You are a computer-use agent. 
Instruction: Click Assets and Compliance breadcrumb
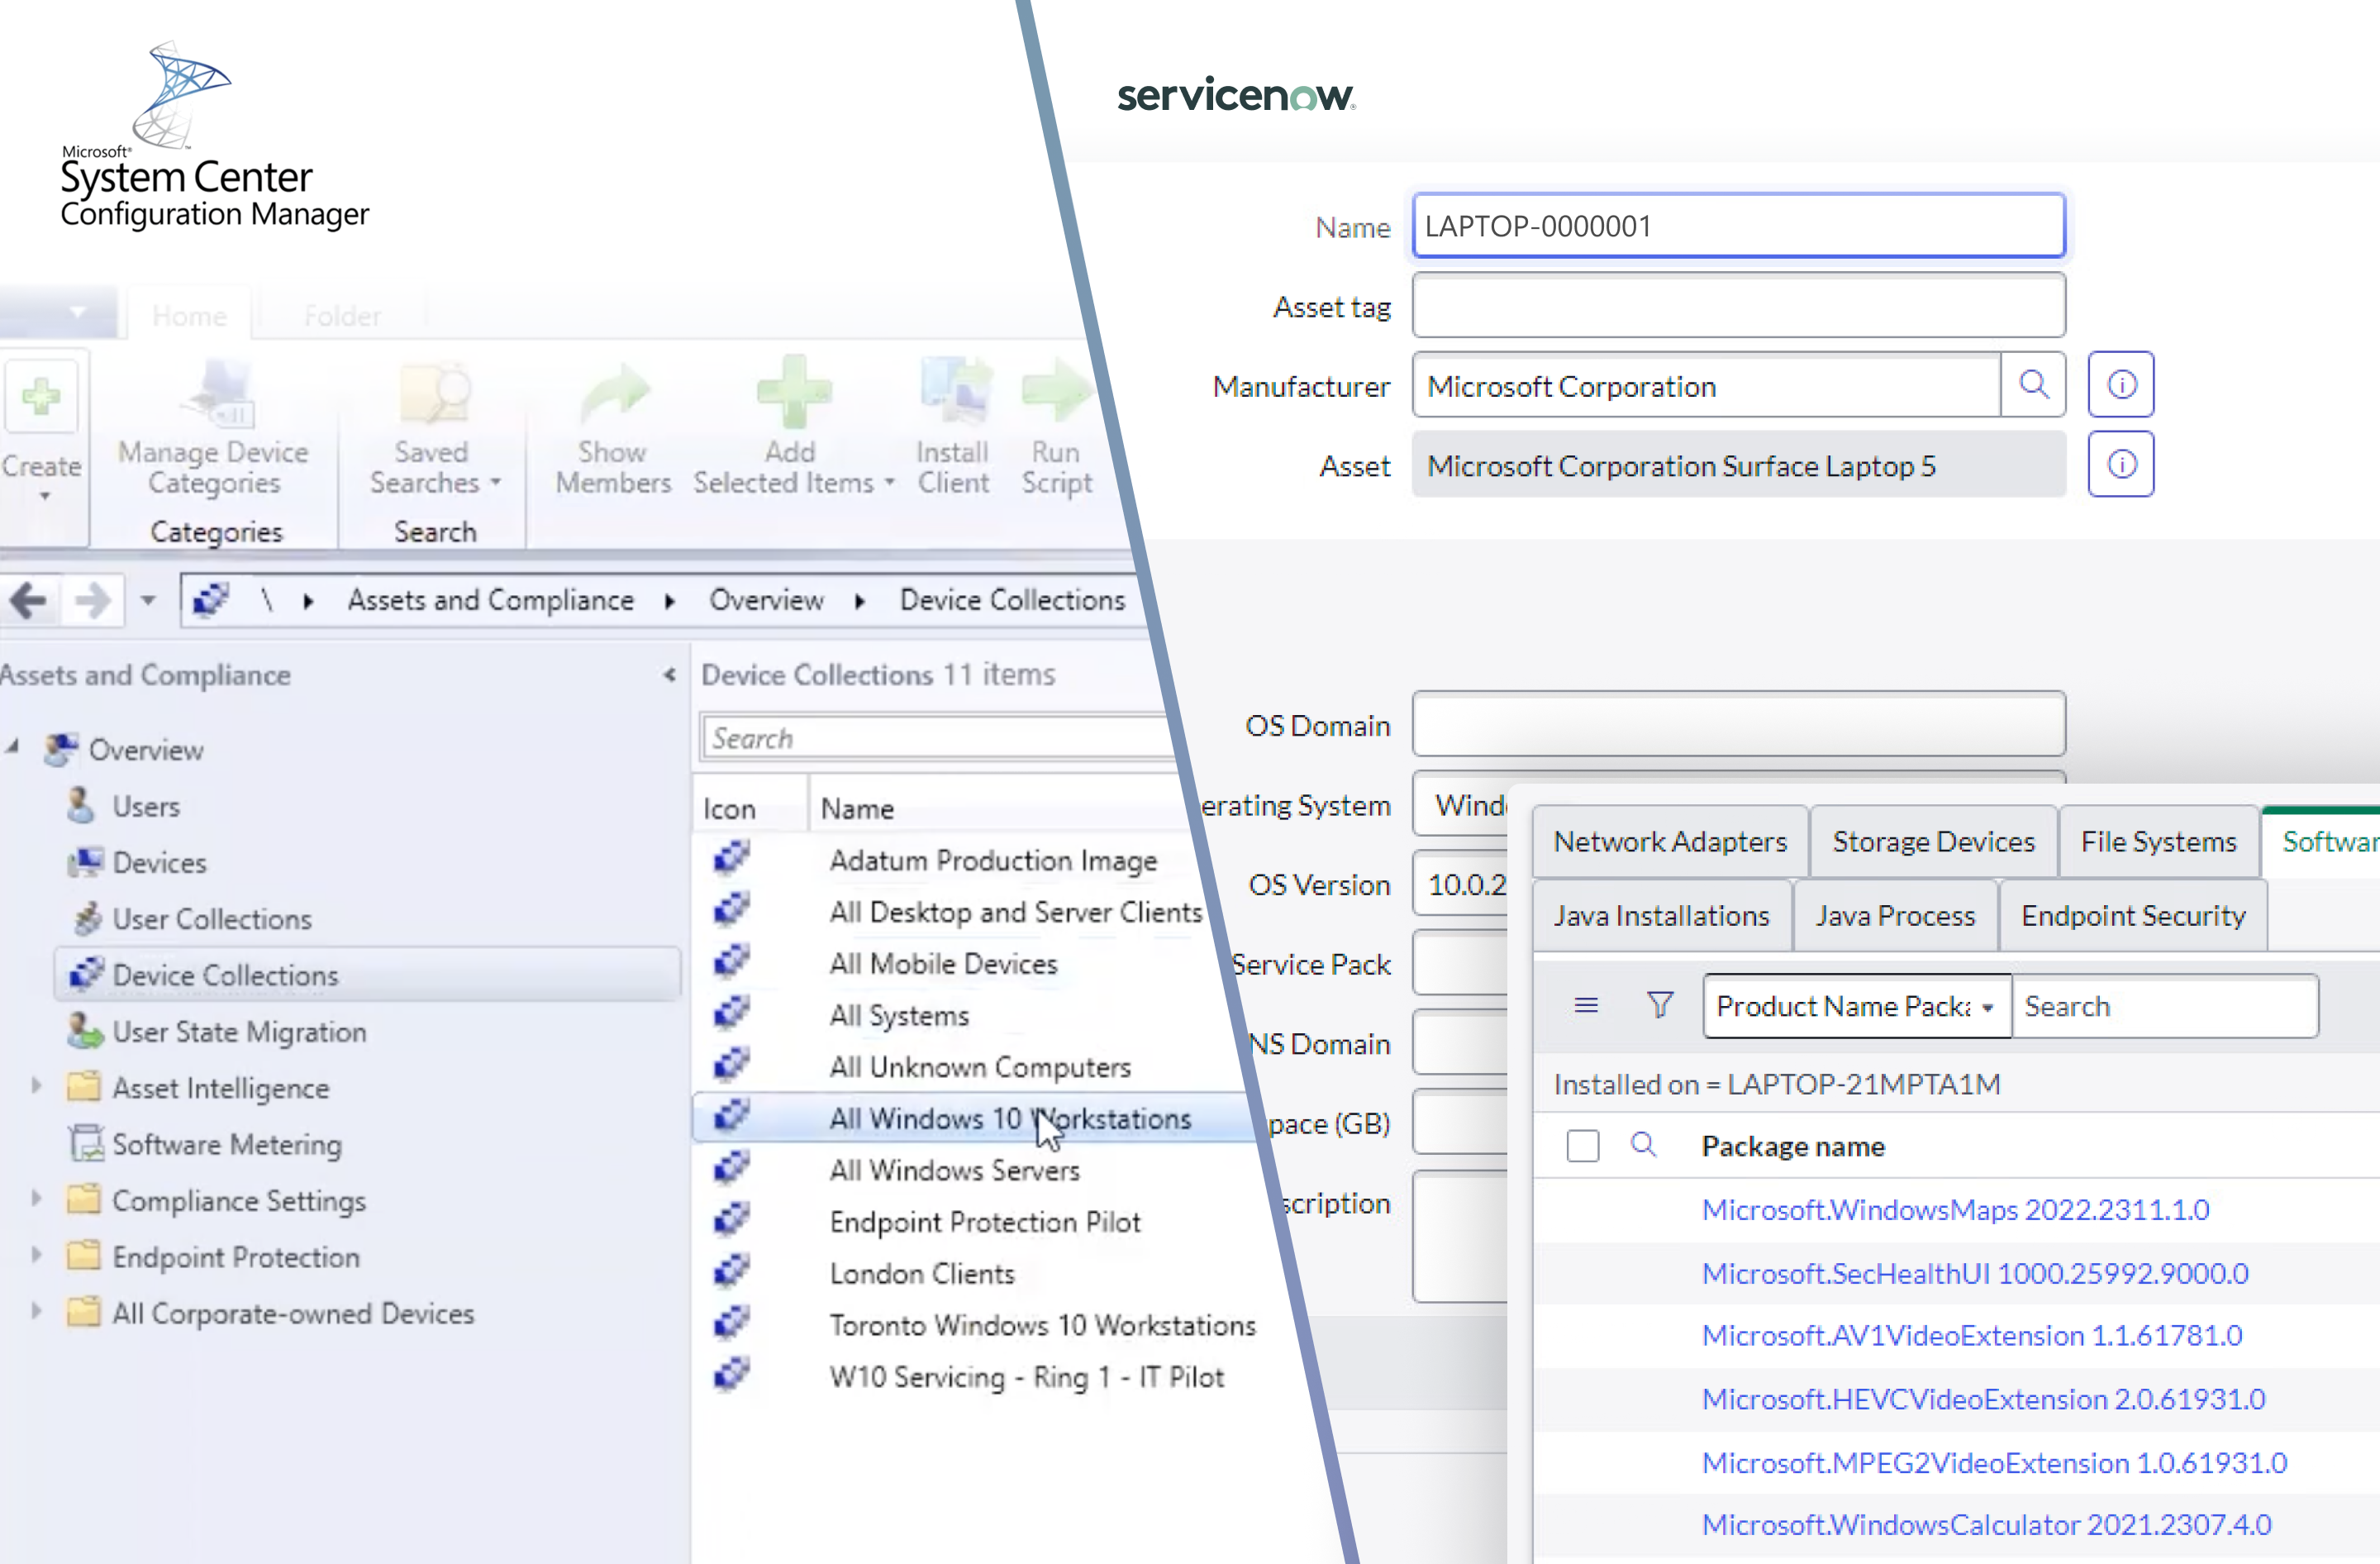490,600
